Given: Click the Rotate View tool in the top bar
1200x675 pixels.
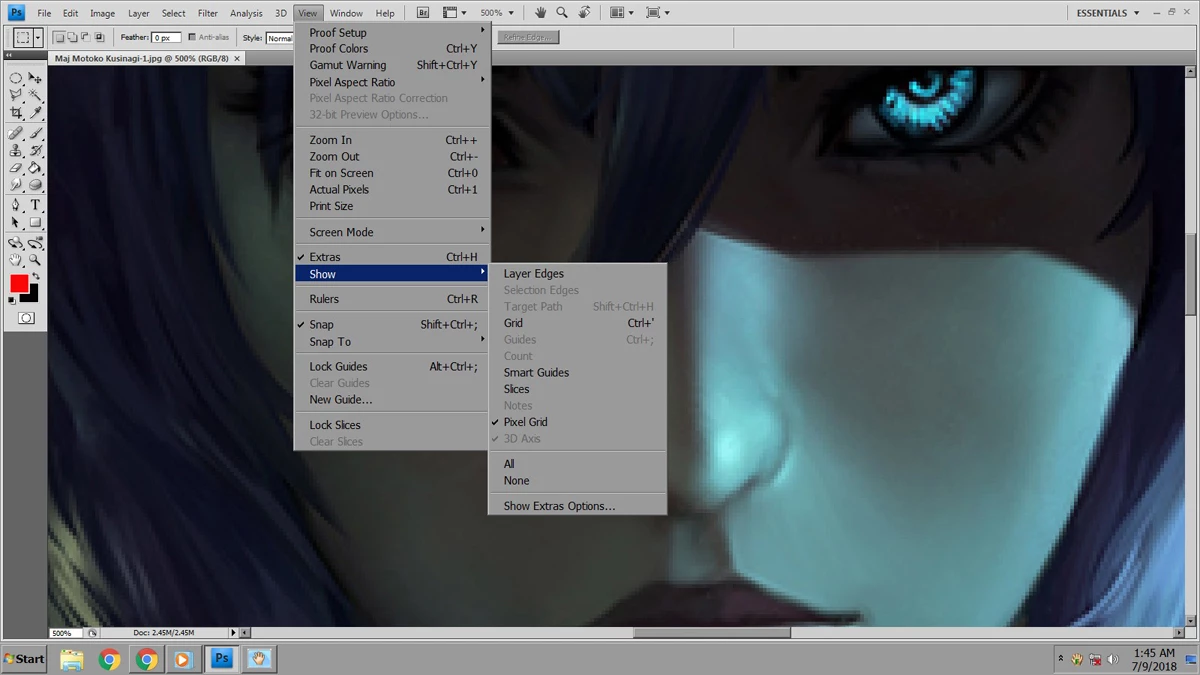Looking at the screenshot, I should pos(585,13).
